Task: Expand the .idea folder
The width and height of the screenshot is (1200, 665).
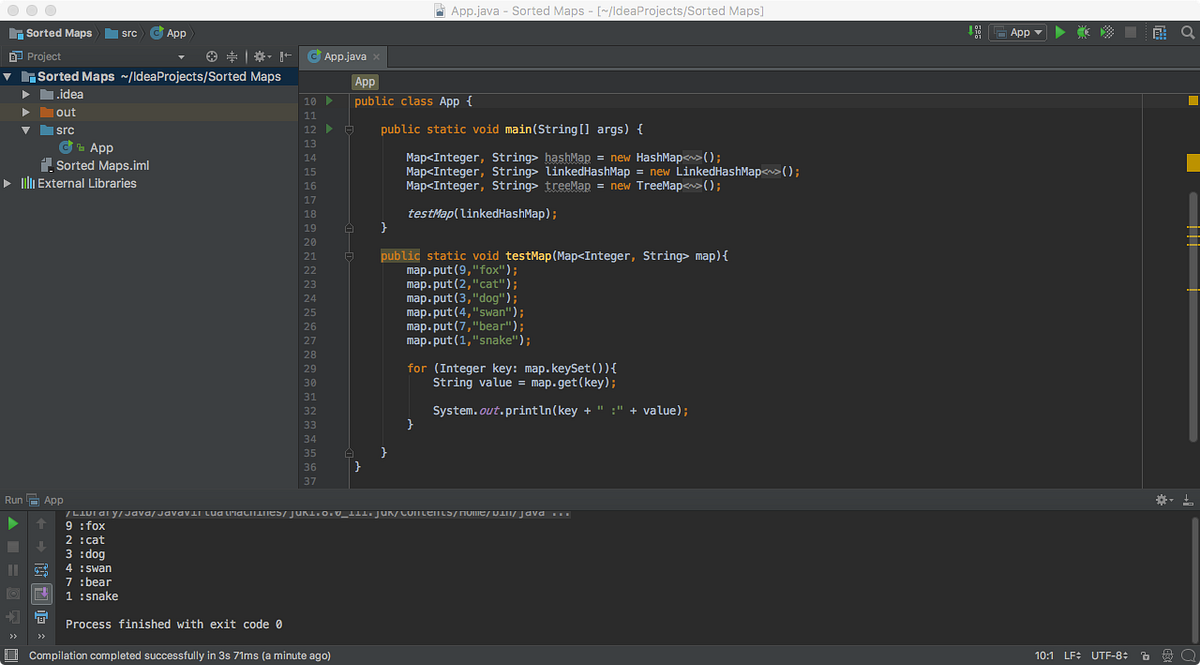Action: click(x=27, y=94)
